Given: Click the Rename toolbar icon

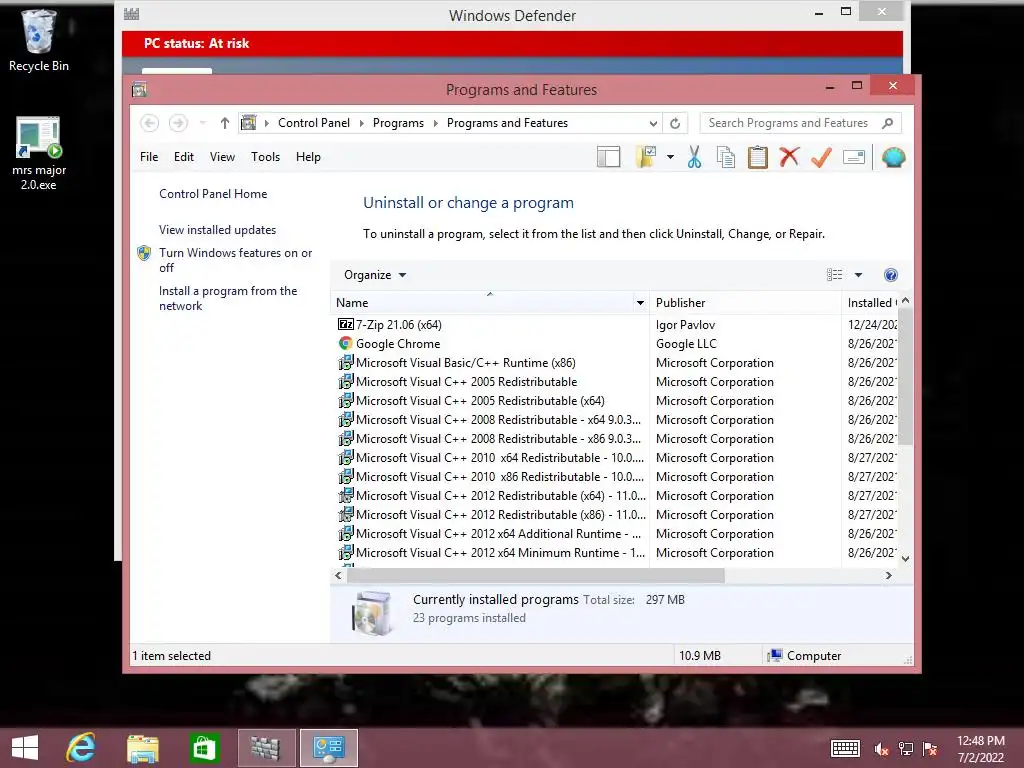Looking at the screenshot, I should [x=854, y=157].
